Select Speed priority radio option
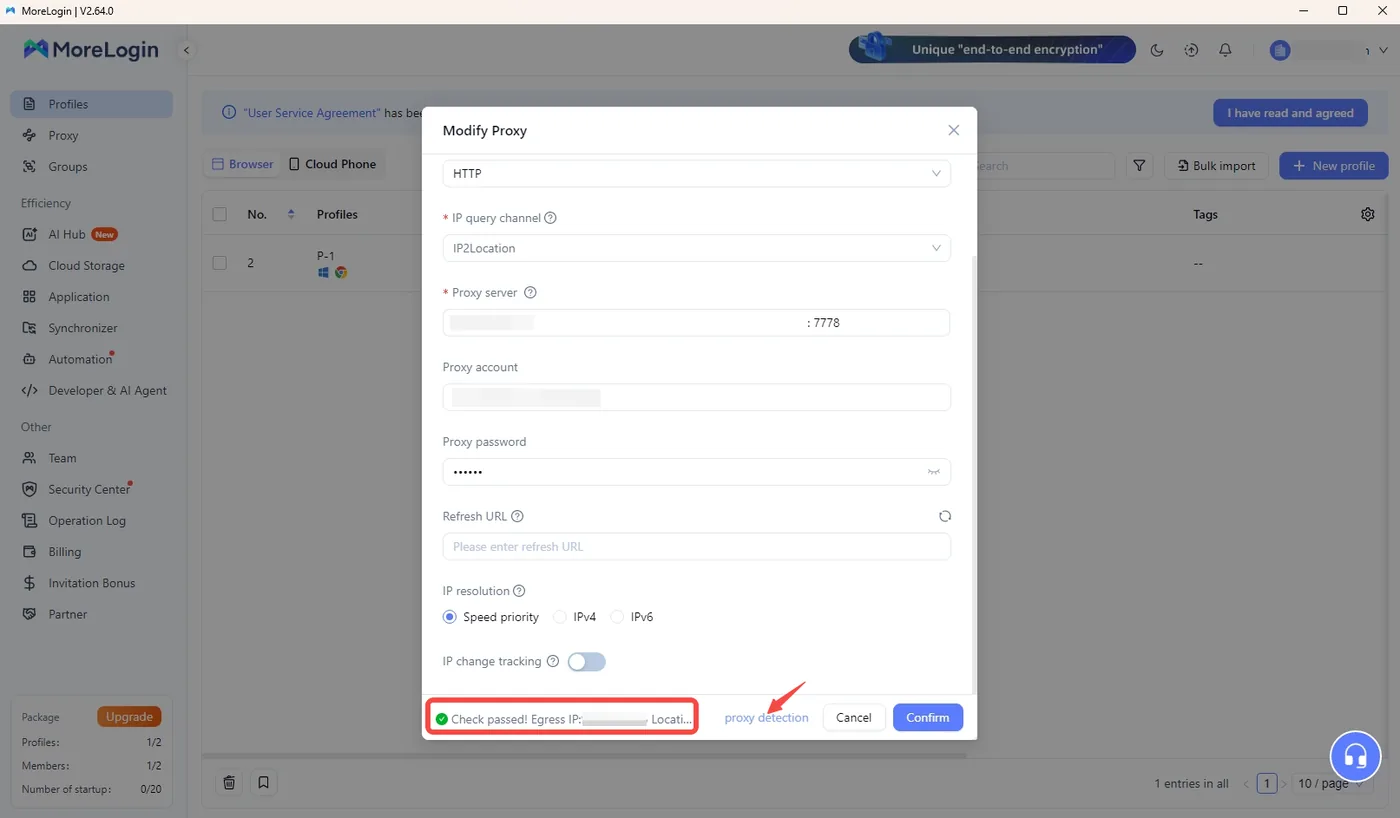Viewport: 1400px width, 818px height. [x=450, y=617]
